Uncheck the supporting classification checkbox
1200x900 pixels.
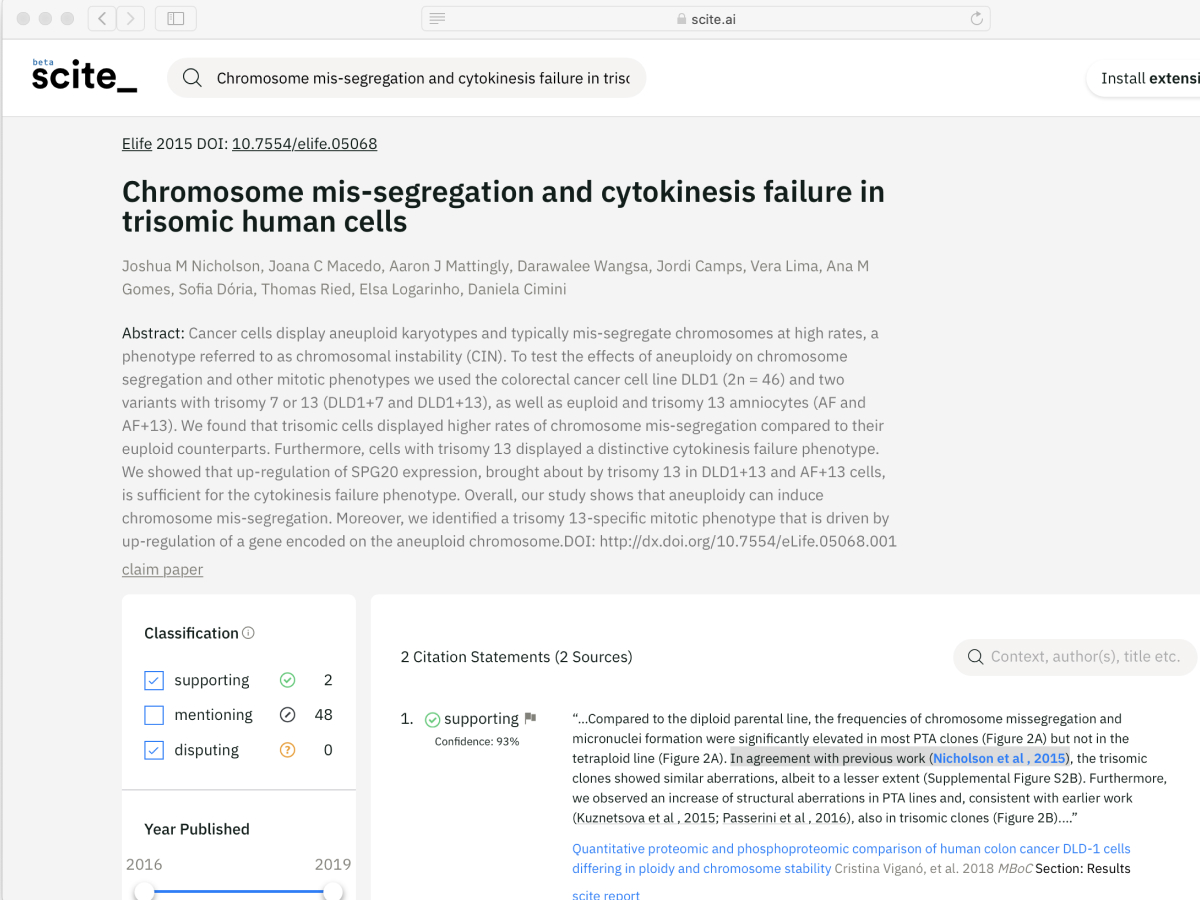[154, 681]
